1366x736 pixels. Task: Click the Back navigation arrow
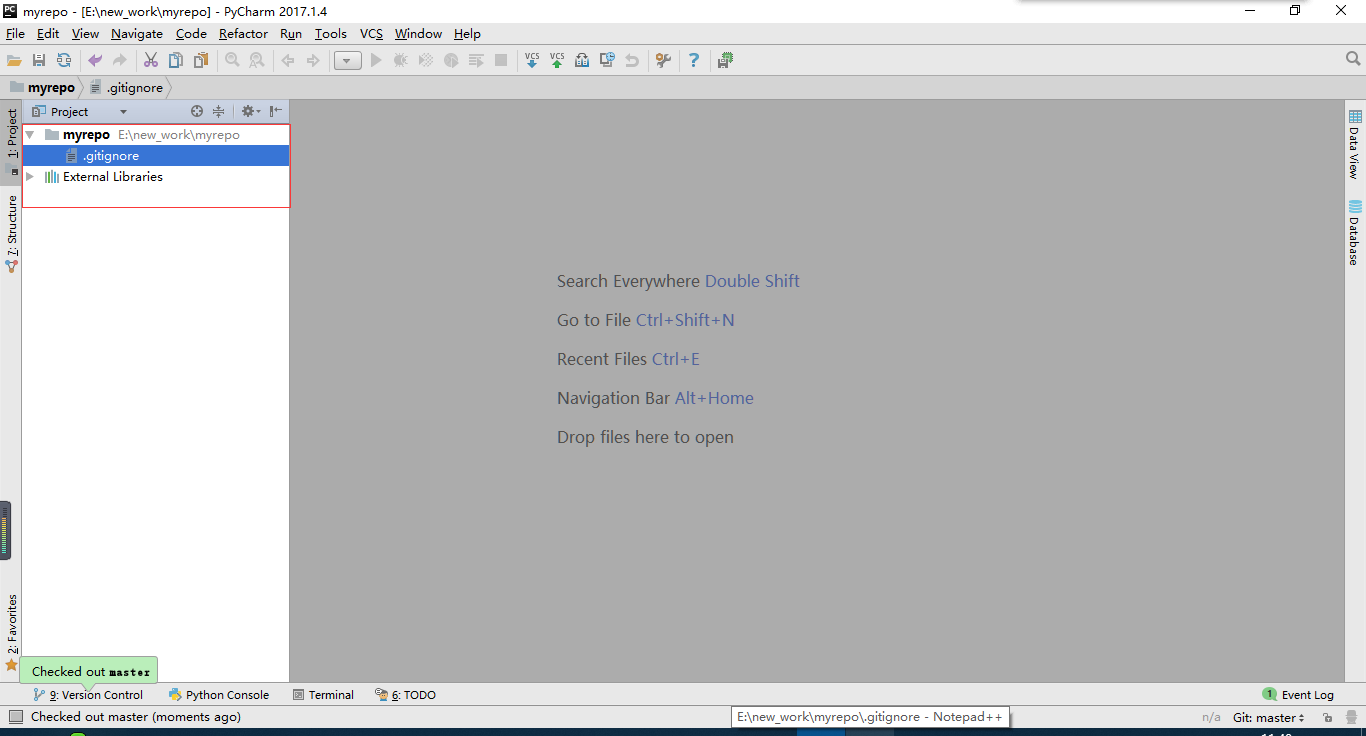(288, 61)
